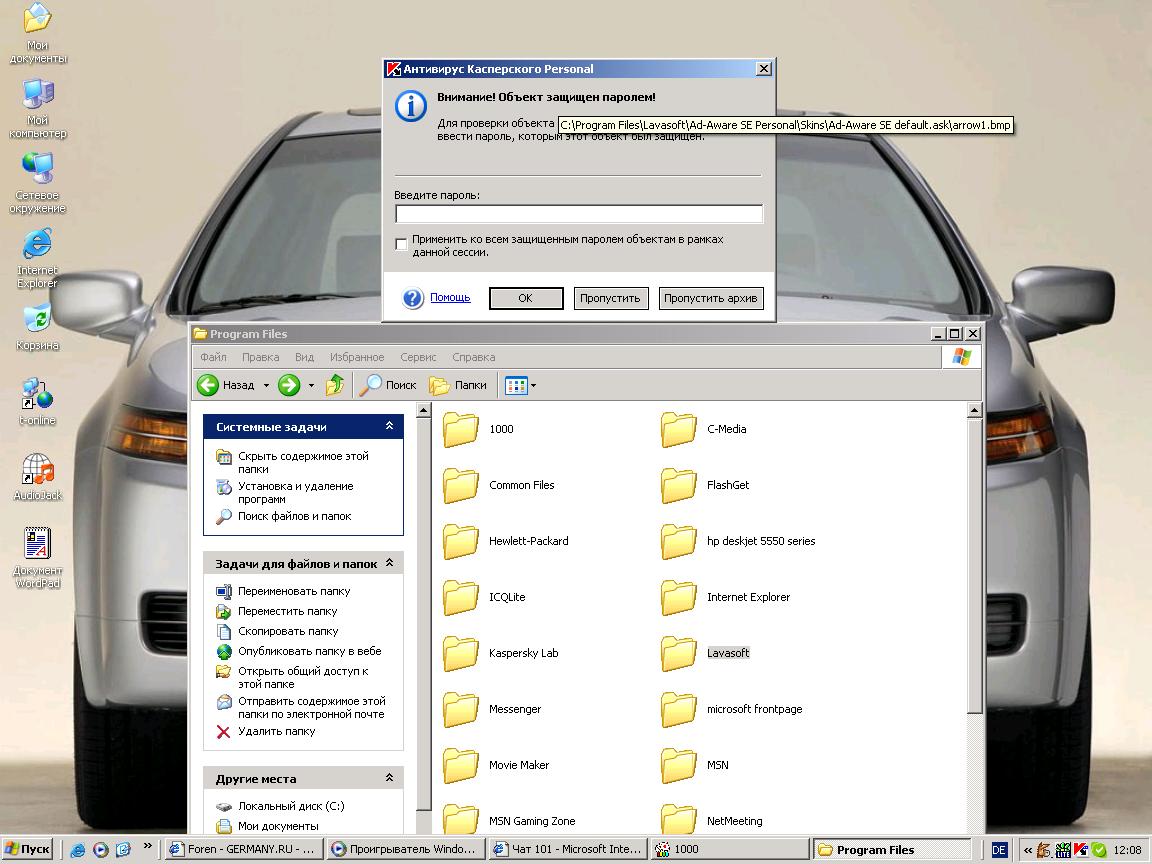Select the AudioJack desktop shortcut

coord(37,477)
